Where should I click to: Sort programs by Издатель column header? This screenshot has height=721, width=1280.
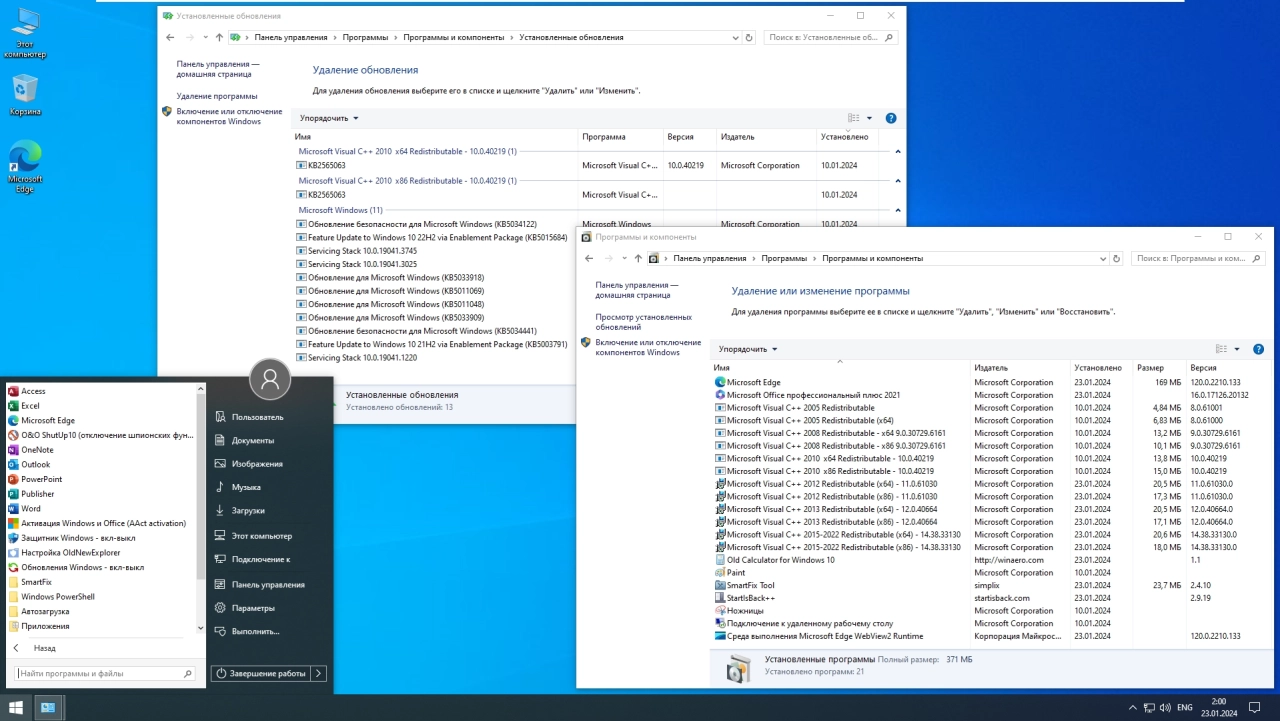pyautogui.click(x=1020, y=368)
